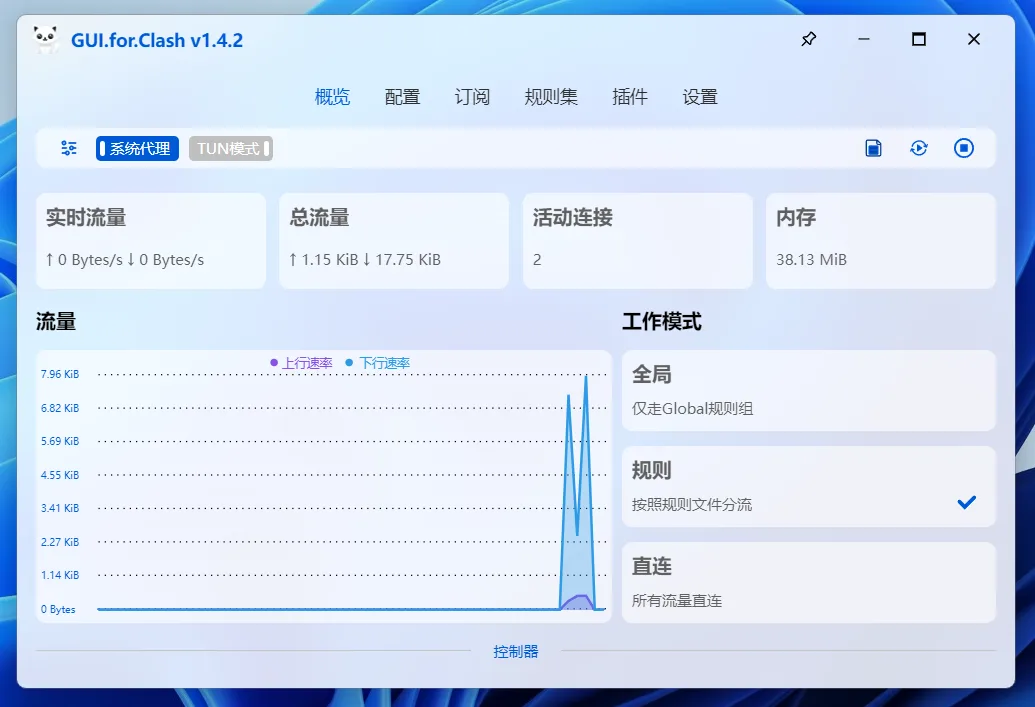
Task: Click the stop kernel icon
Action: (963, 147)
